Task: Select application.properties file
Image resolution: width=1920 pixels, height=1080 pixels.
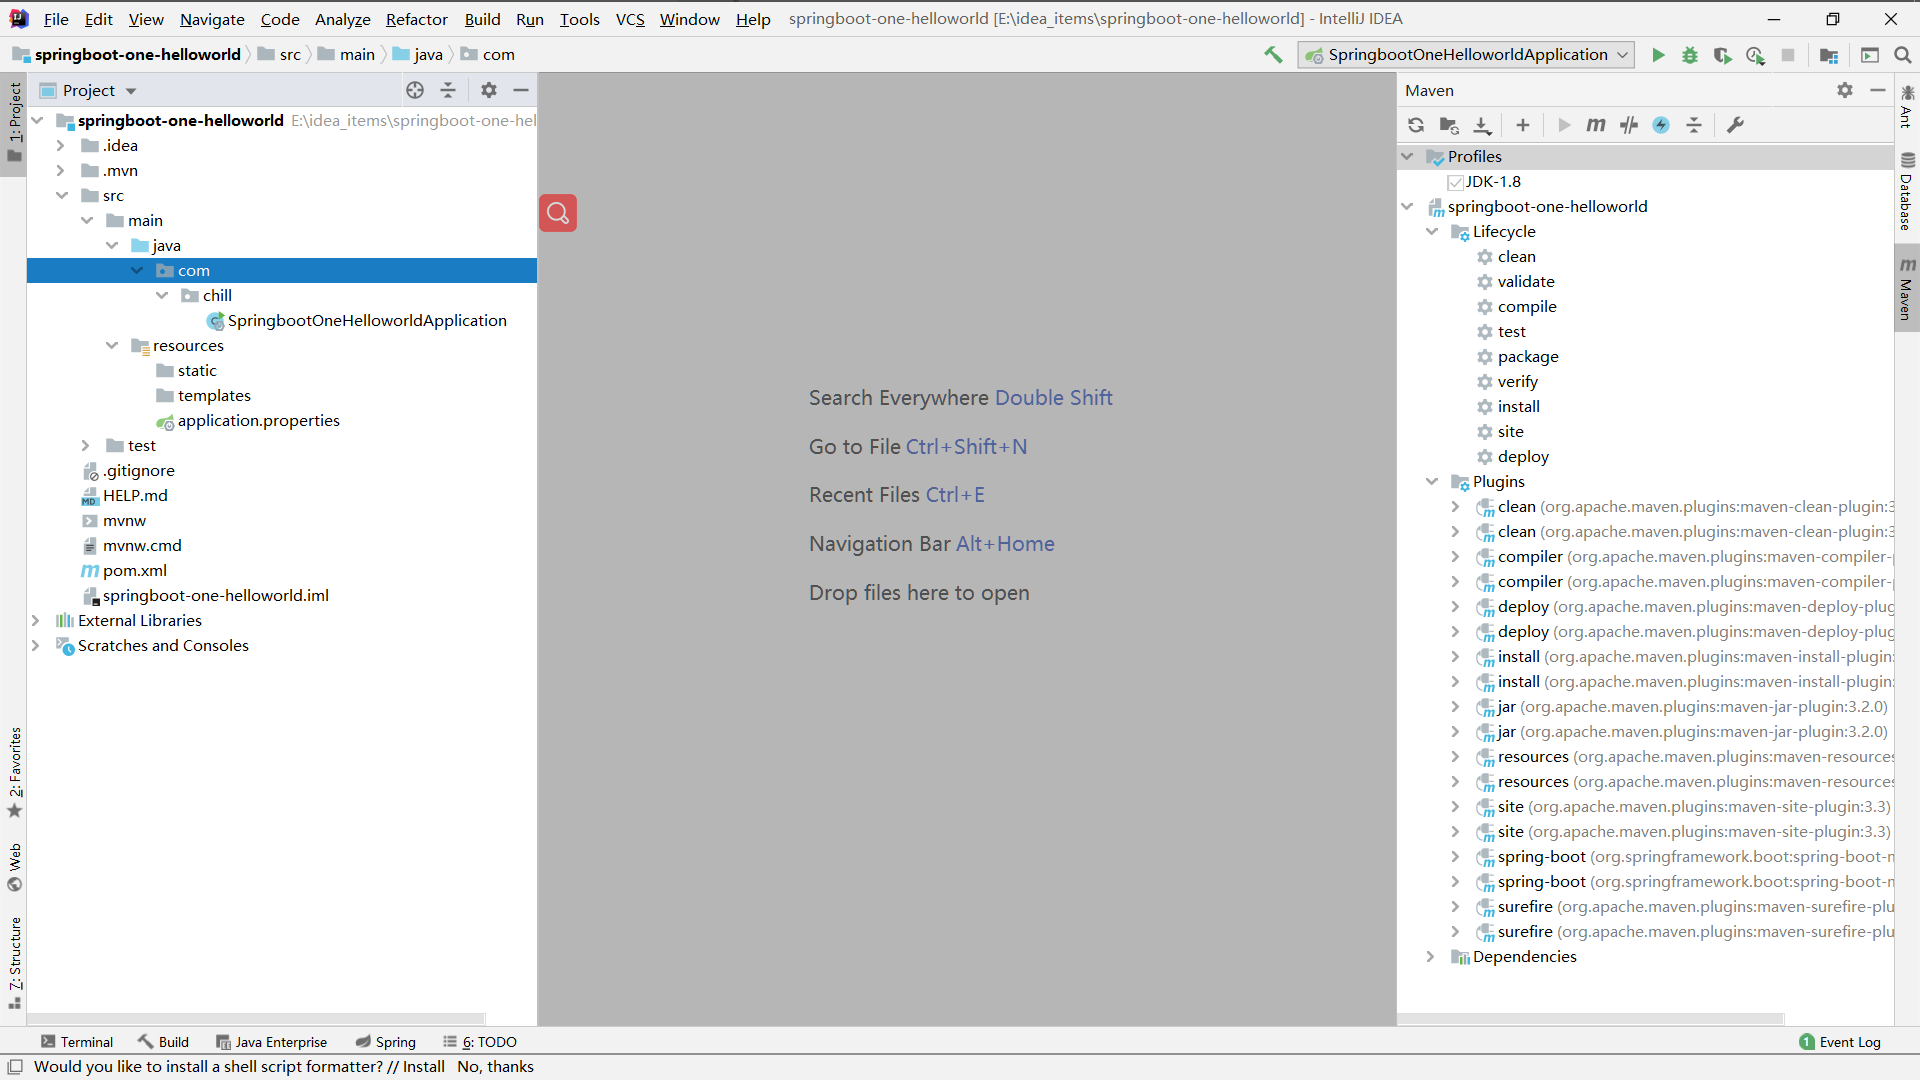Action: (258, 420)
